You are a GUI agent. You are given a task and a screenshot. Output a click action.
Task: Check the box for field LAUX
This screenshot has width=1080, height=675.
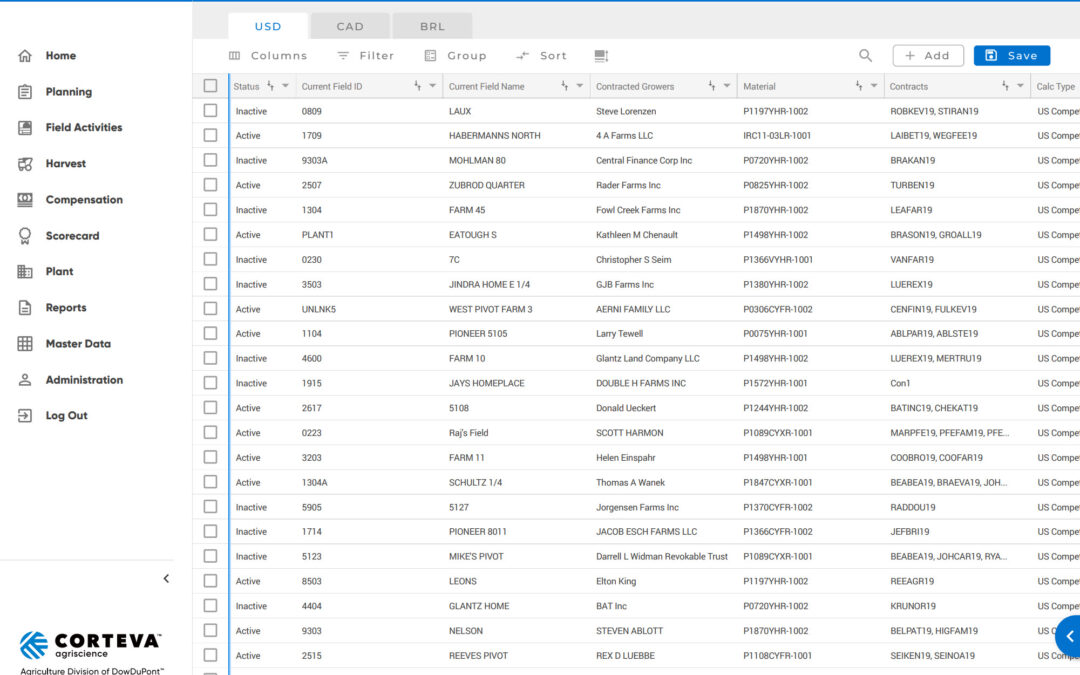(x=210, y=111)
